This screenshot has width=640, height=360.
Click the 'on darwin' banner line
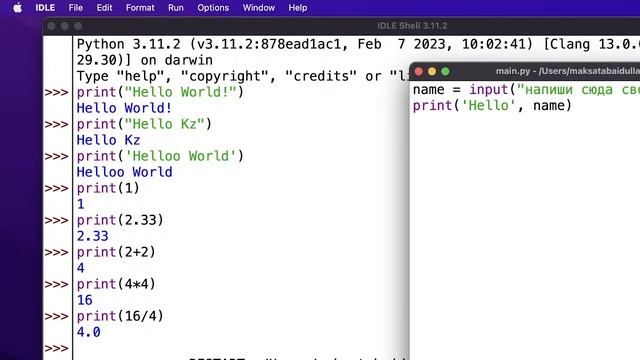[144, 60]
